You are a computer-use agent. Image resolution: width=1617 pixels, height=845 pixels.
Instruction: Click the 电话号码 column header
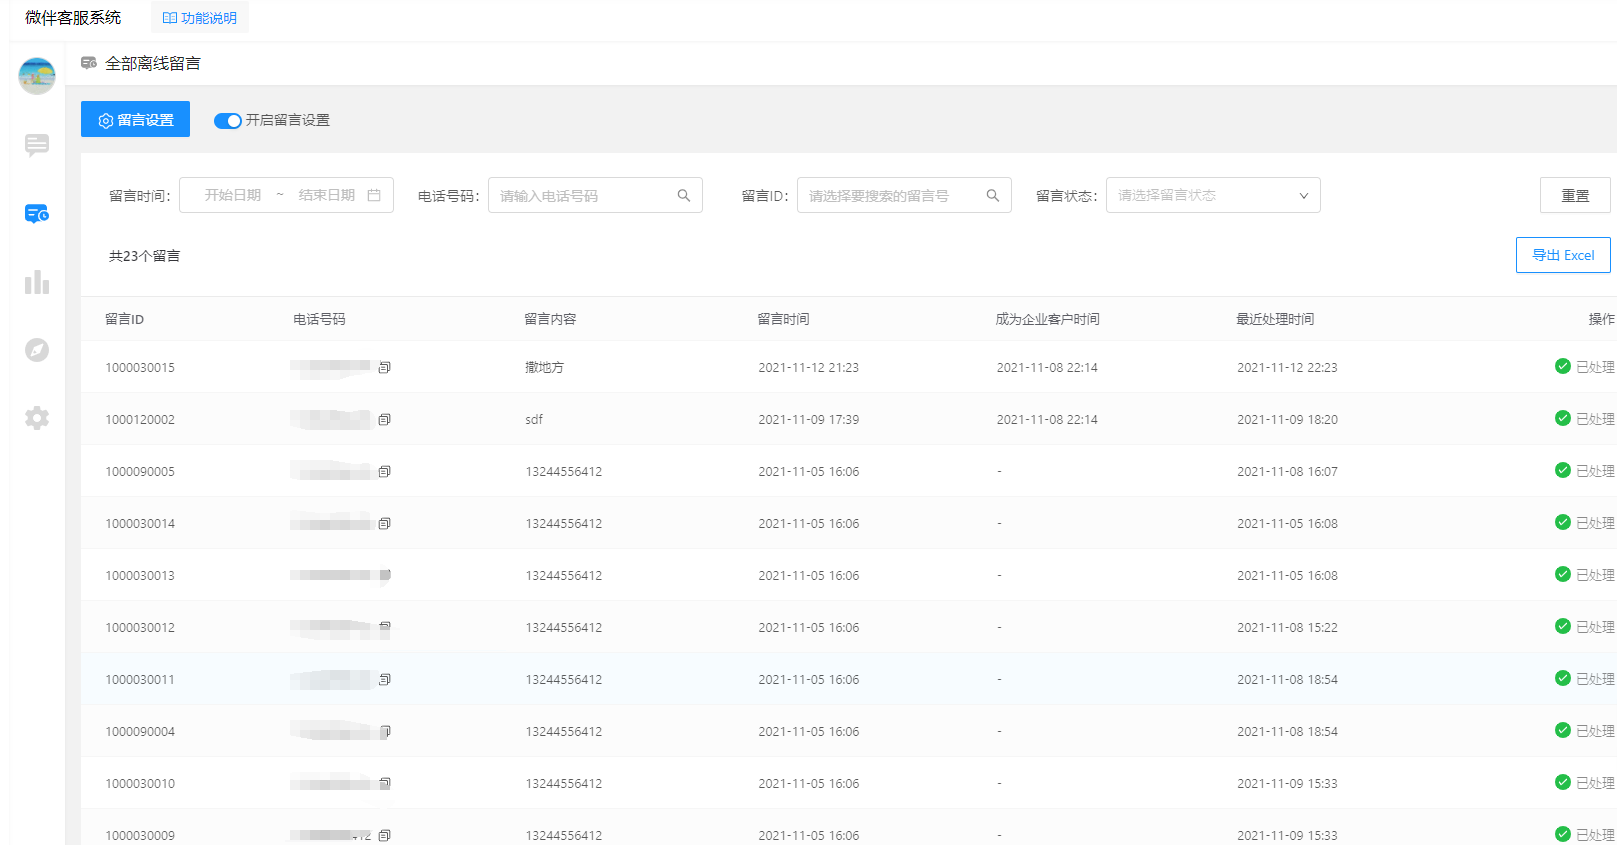[319, 319]
